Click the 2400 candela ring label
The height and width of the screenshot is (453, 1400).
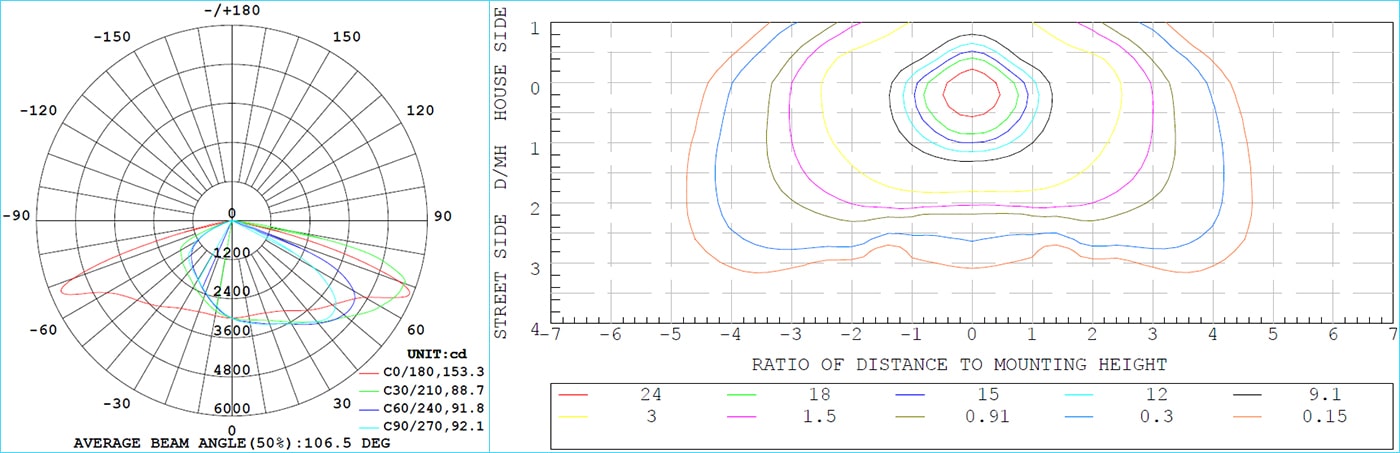pos(232,292)
